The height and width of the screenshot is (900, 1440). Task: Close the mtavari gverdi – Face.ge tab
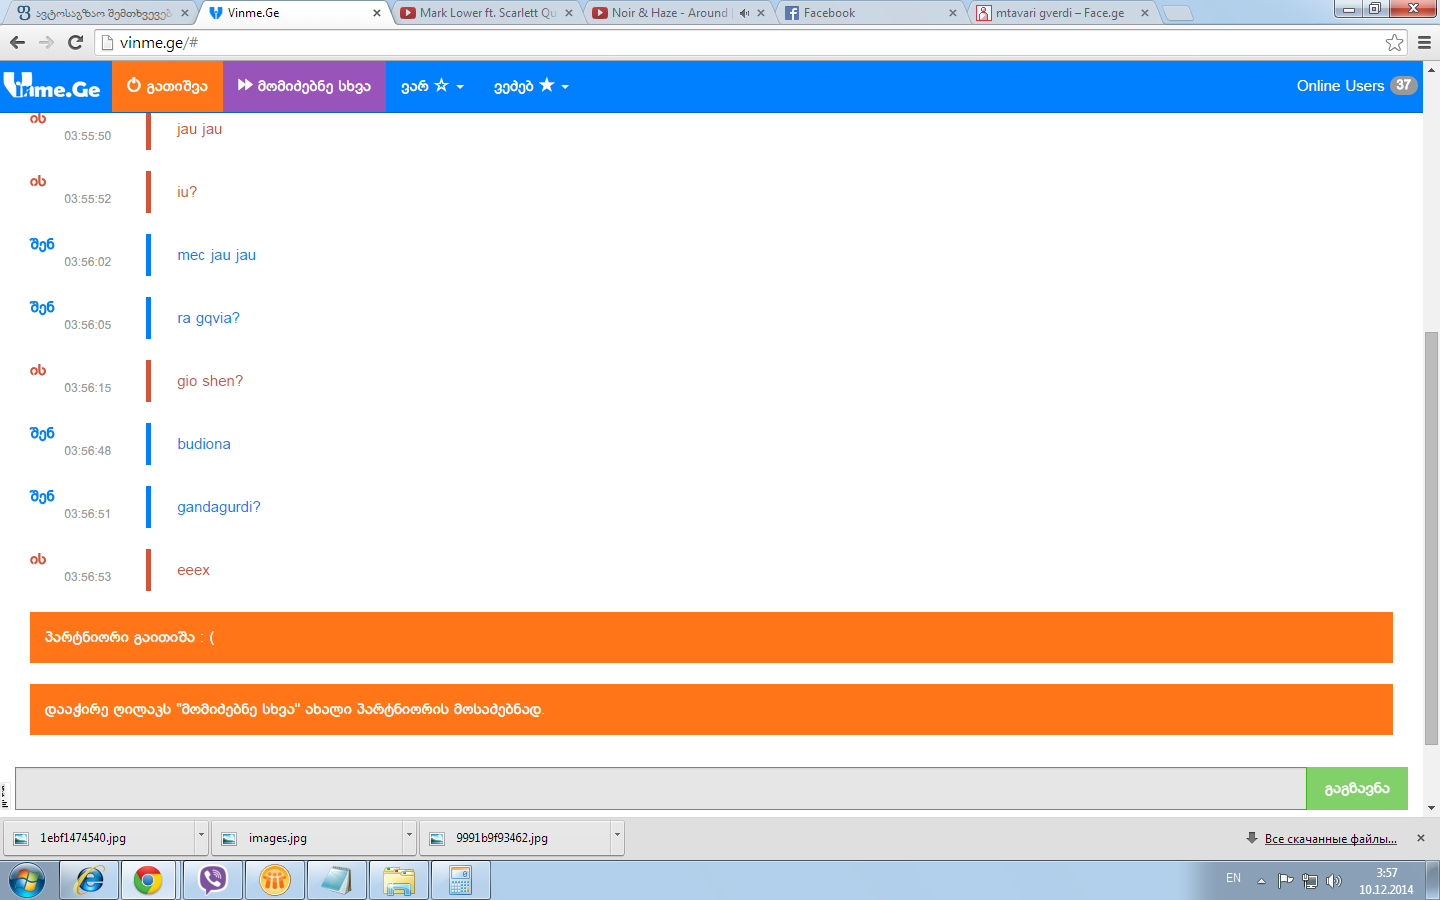[x=1145, y=13]
